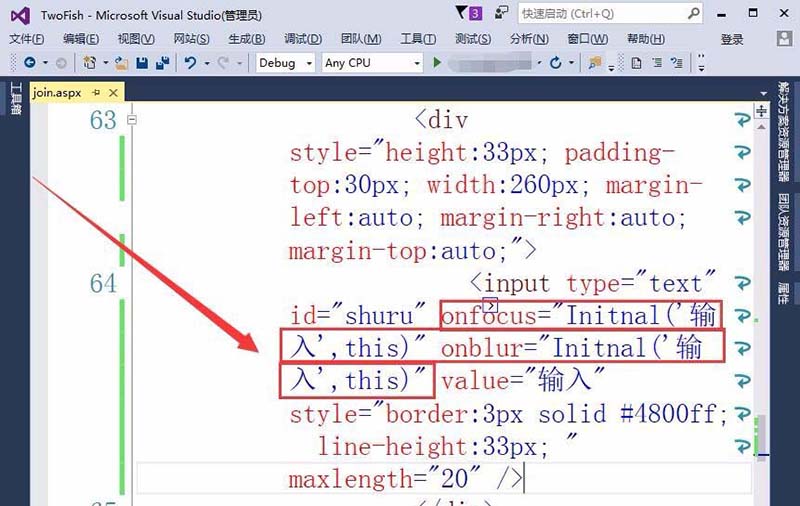Click line number 63 in margin

103,120
